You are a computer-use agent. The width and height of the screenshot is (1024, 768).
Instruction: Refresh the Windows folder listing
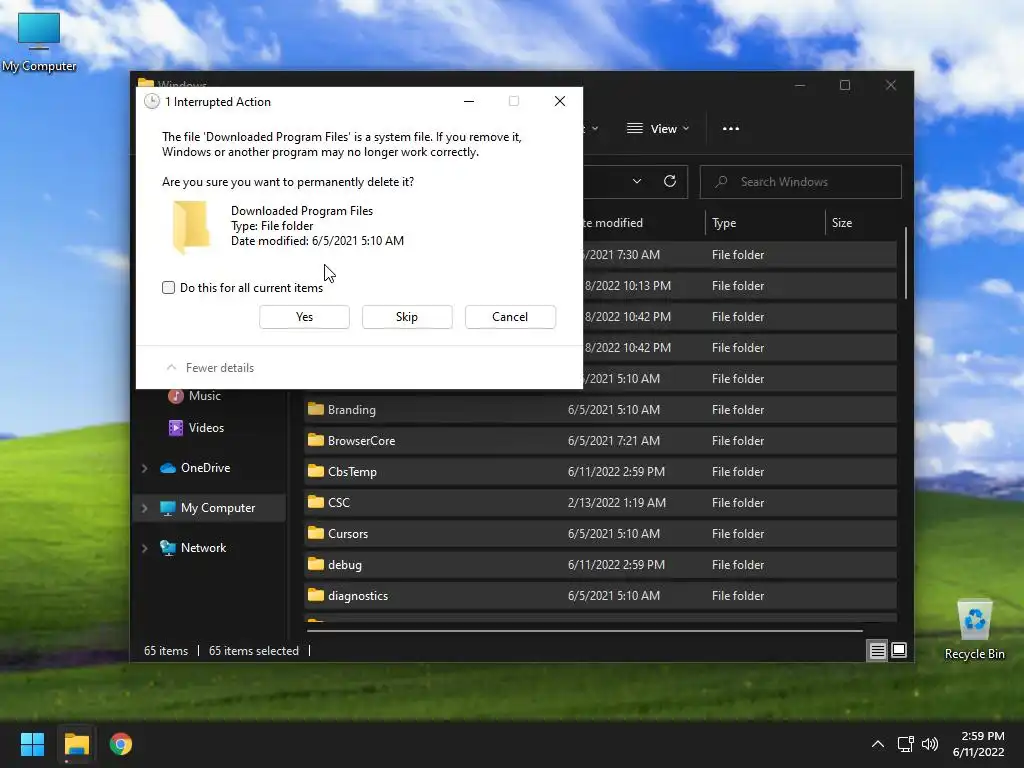click(670, 182)
